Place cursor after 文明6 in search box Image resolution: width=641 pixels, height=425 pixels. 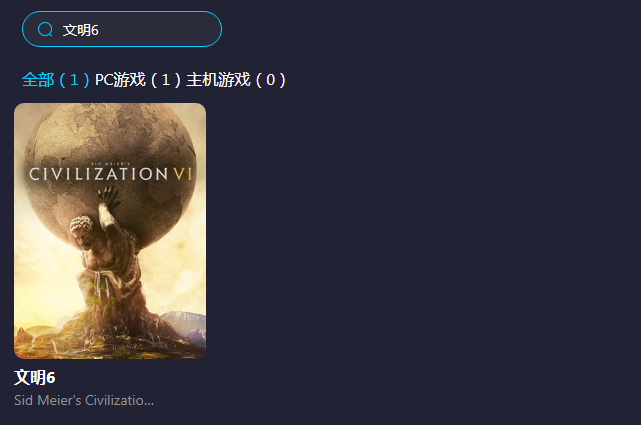(100, 30)
